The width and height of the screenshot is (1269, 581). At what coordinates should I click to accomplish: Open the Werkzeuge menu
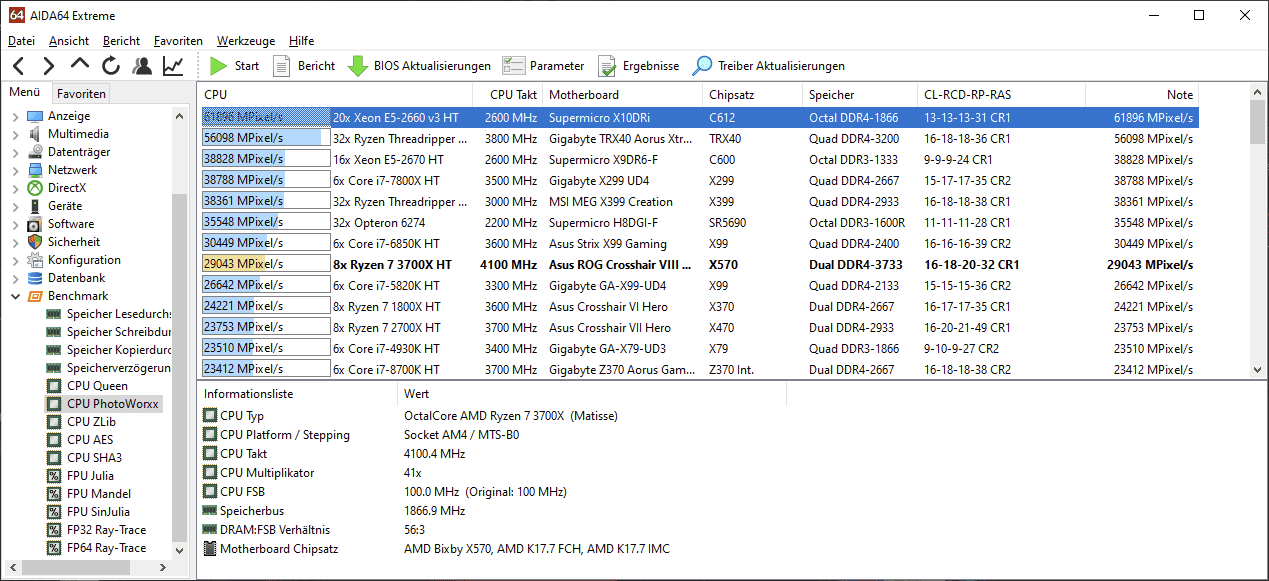(245, 41)
